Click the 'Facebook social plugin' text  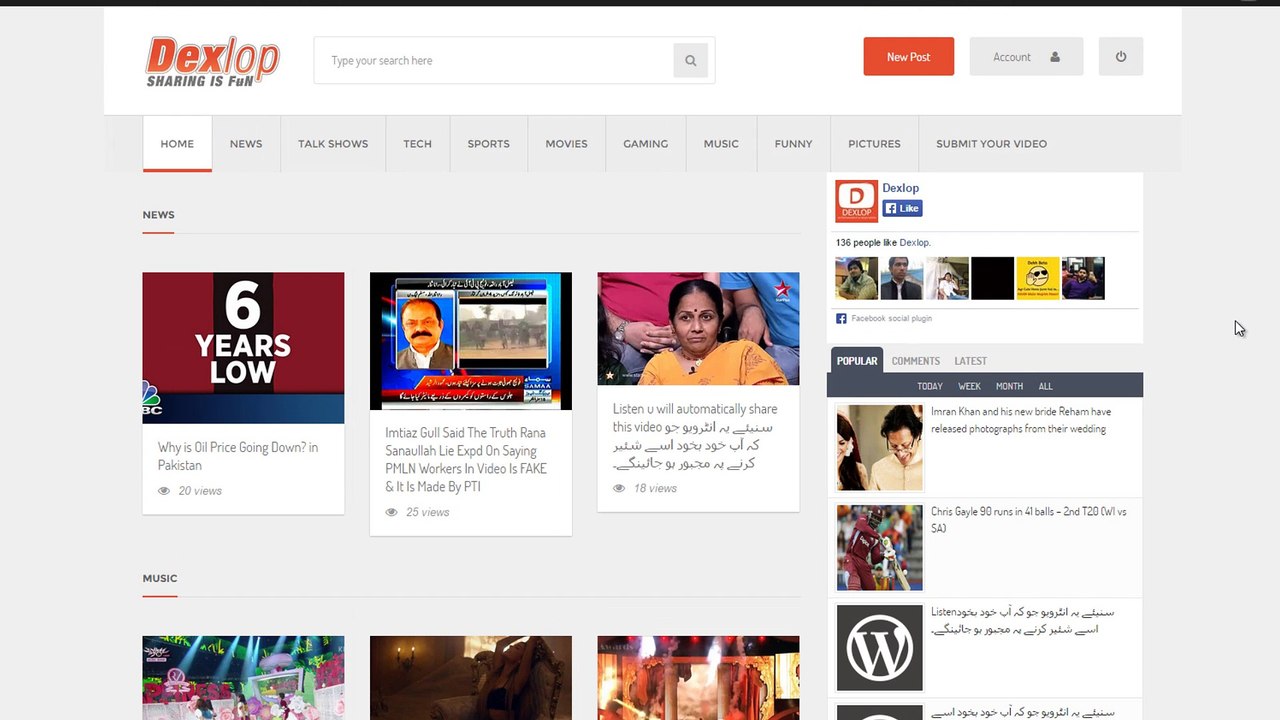892,319
